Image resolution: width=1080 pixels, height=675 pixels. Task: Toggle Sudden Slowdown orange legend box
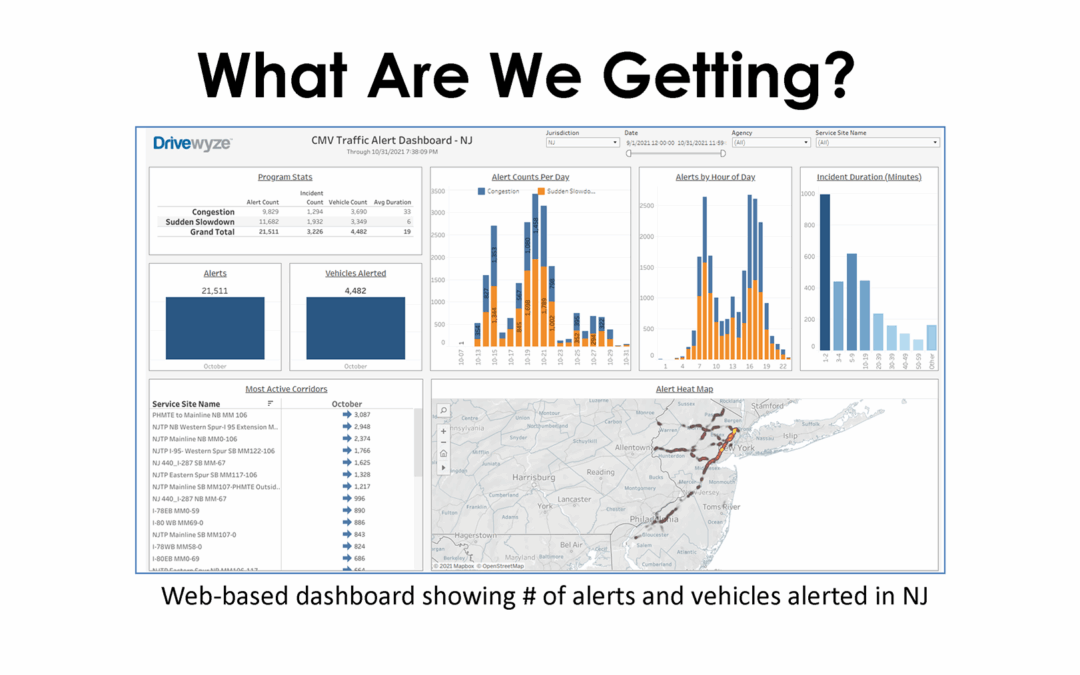coord(540,190)
